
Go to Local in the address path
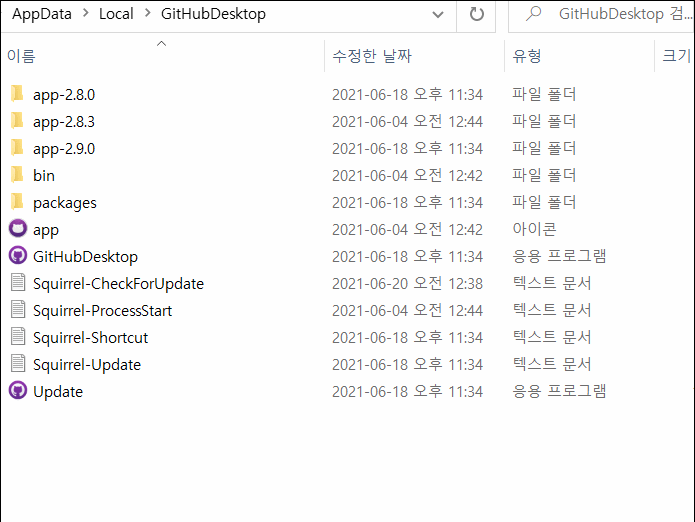pos(116,14)
